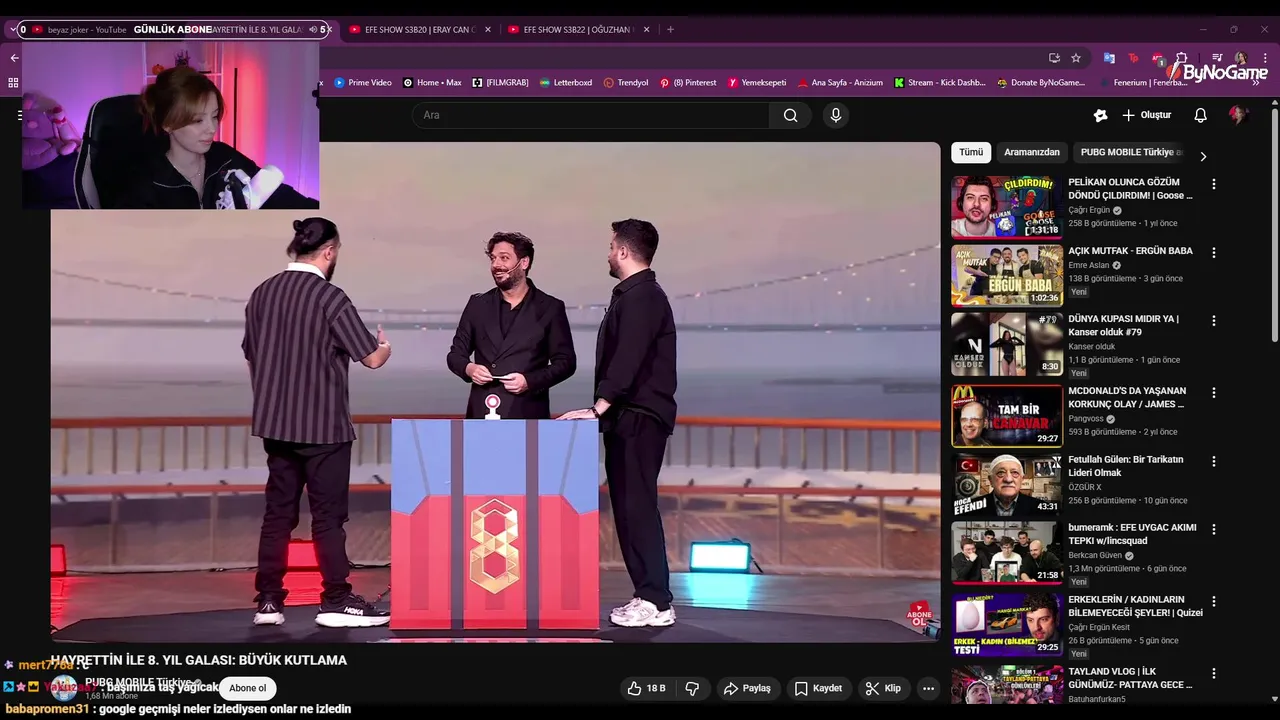Open [FILMGRAB] bookmark
The height and width of the screenshot is (720, 1280).
pyautogui.click(x=500, y=83)
